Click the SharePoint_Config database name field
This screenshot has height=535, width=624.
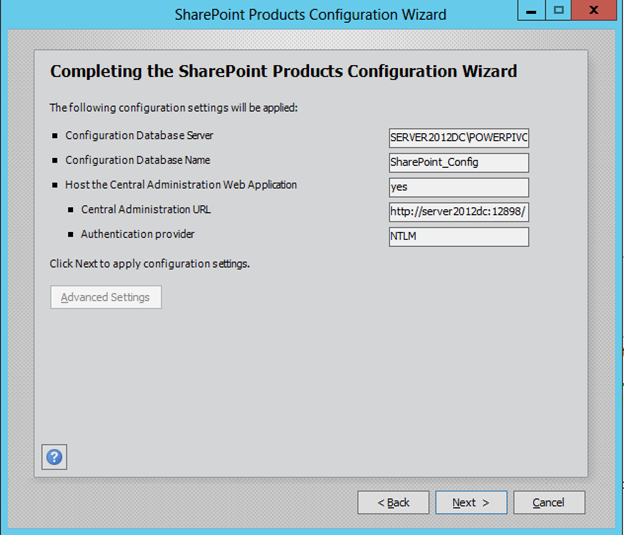459,162
